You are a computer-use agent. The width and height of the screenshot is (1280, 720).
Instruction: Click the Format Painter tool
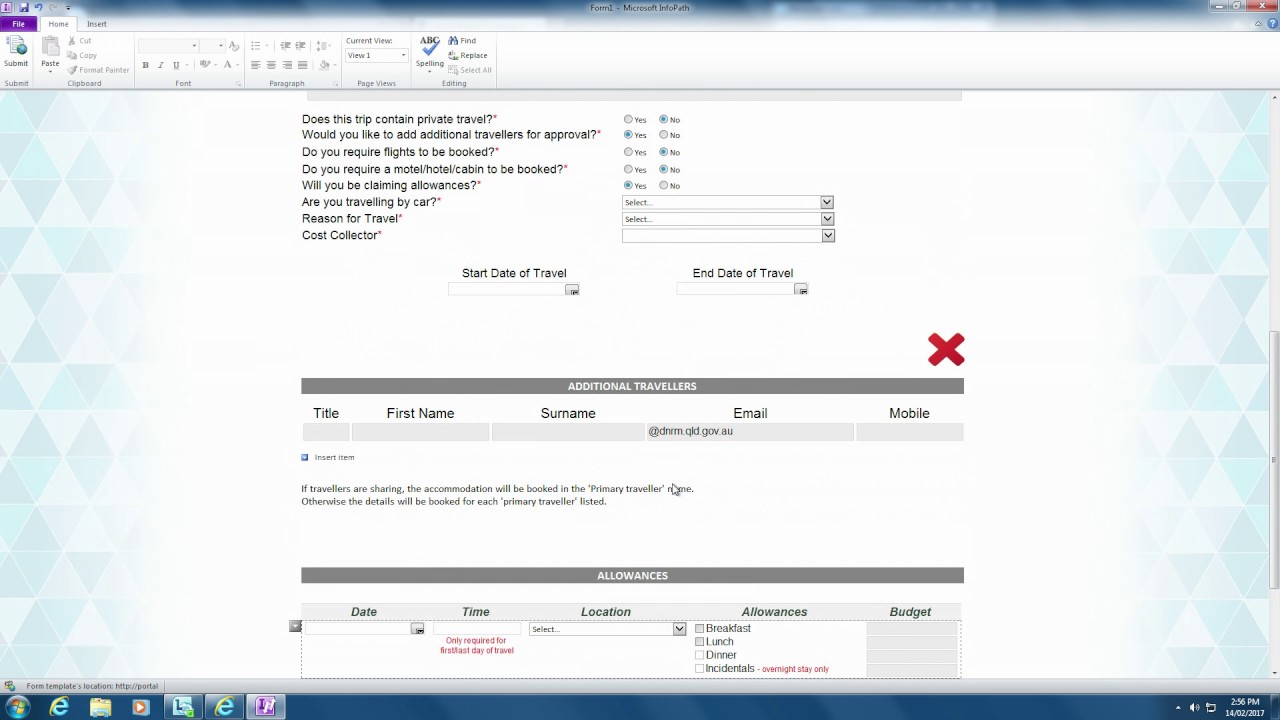coord(98,70)
